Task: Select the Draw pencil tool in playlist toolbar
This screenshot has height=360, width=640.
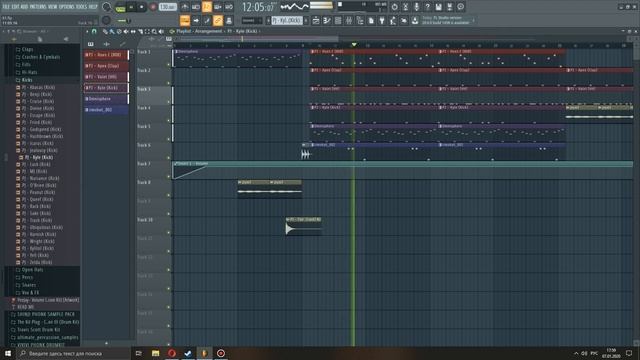Action: click(105, 31)
